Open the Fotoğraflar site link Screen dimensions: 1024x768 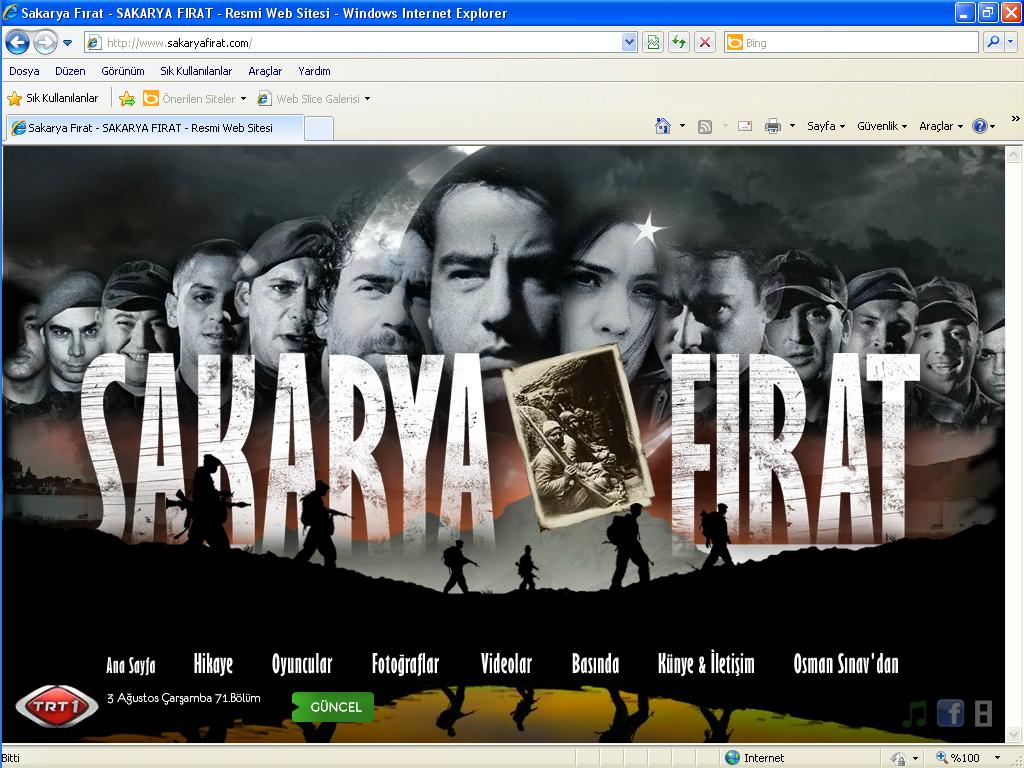click(x=406, y=664)
